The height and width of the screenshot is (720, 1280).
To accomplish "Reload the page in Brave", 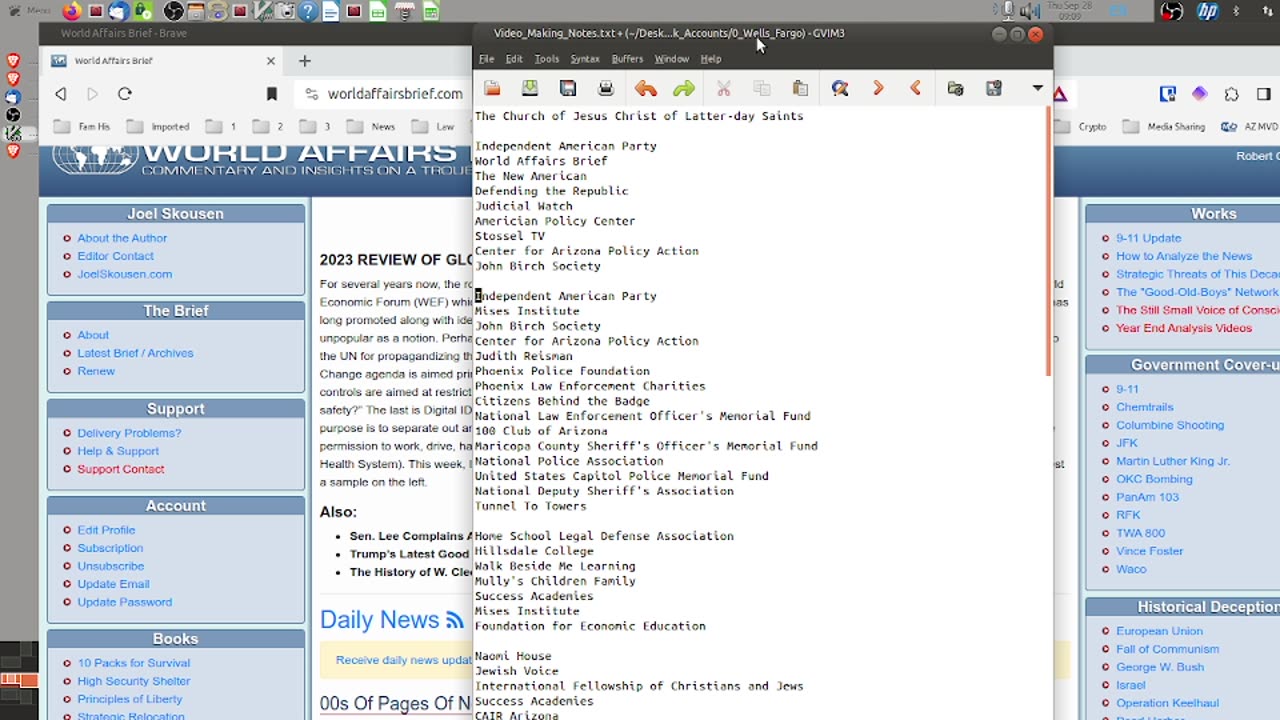I will 125,94.
